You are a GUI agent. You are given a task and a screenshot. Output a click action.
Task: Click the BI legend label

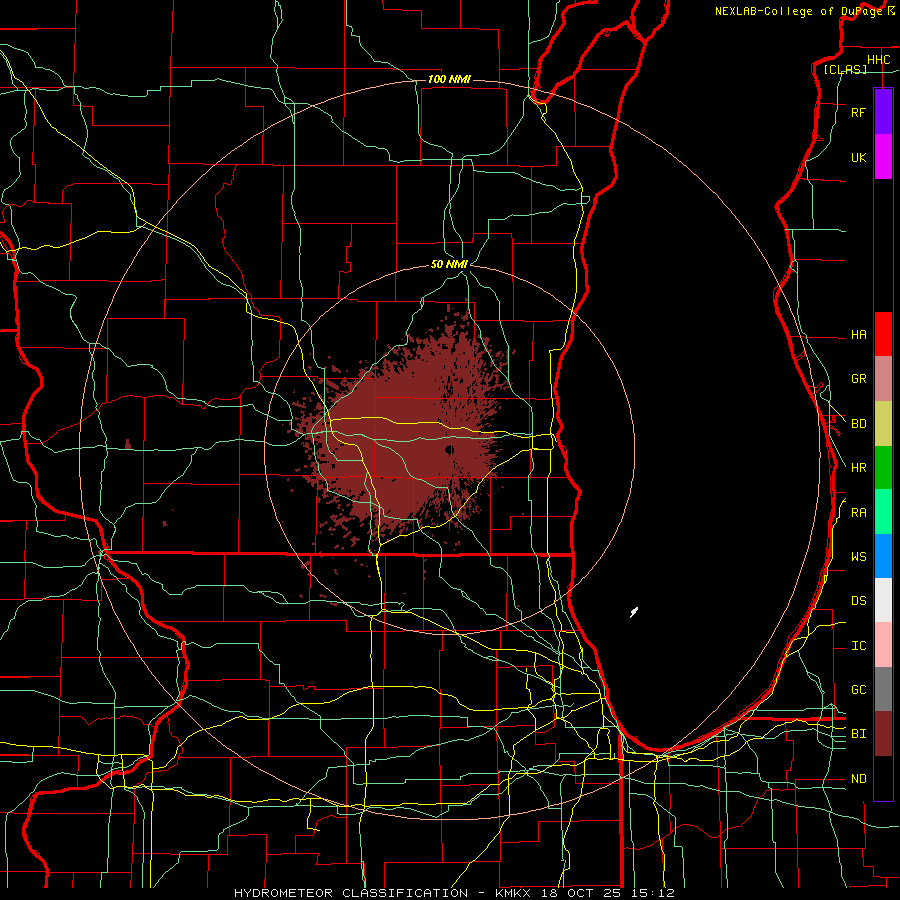coord(858,734)
